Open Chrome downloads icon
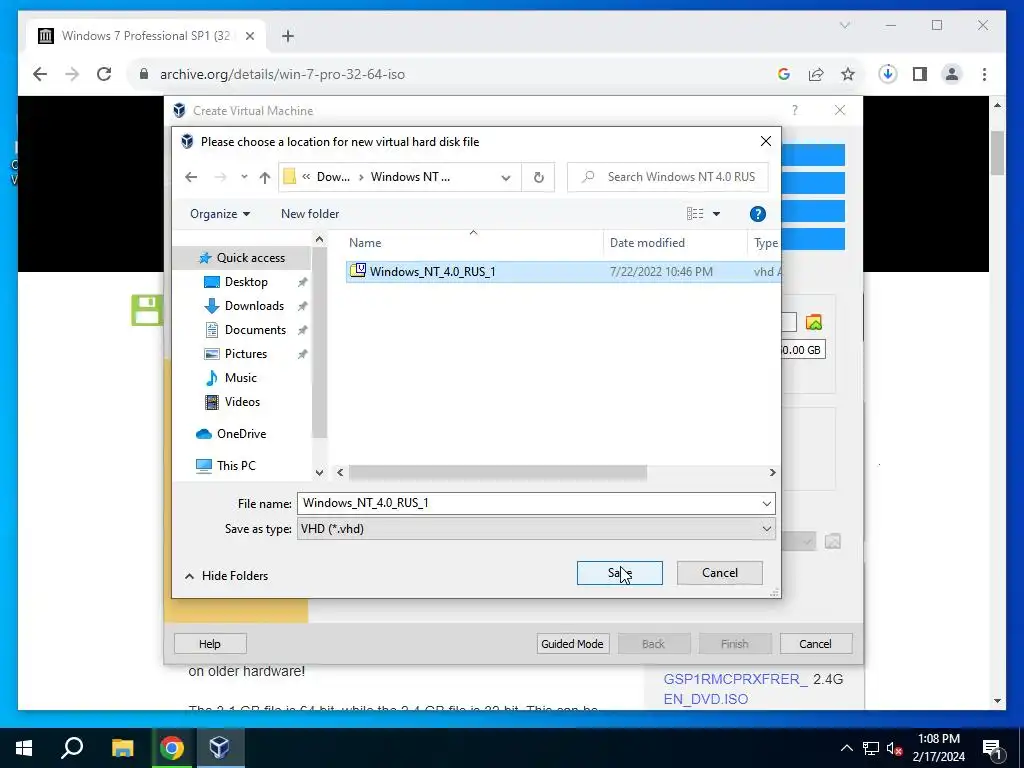 tap(888, 74)
